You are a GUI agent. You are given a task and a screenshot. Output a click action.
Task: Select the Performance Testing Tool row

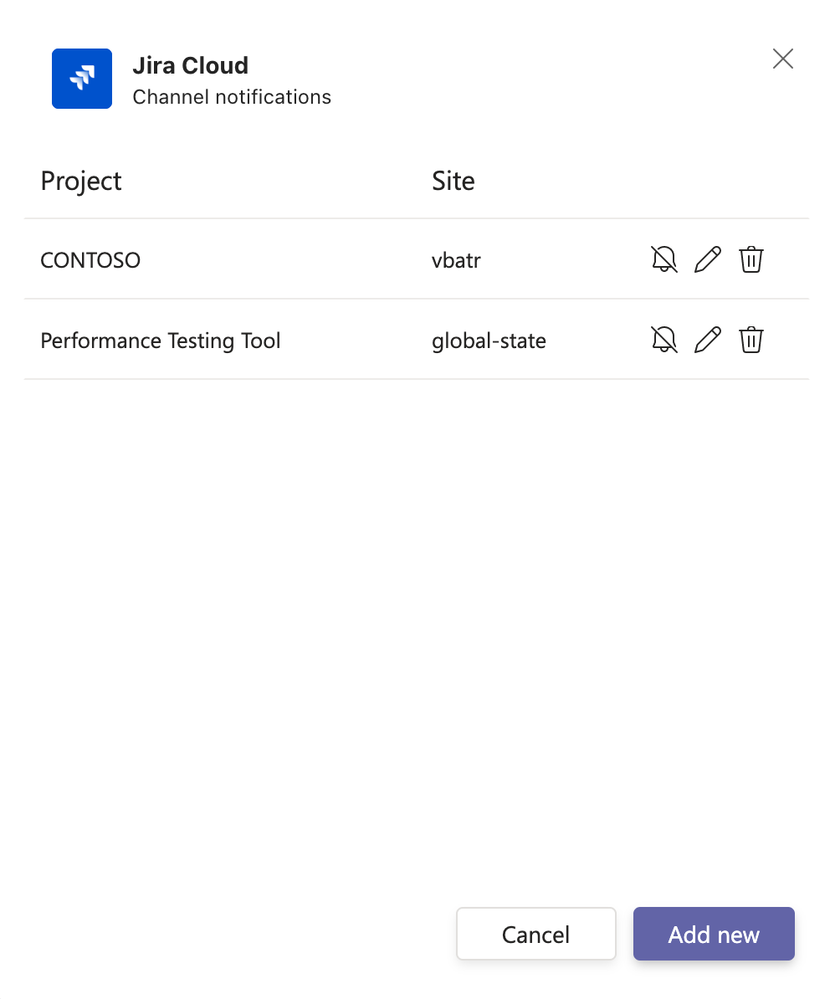(x=160, y=340)
